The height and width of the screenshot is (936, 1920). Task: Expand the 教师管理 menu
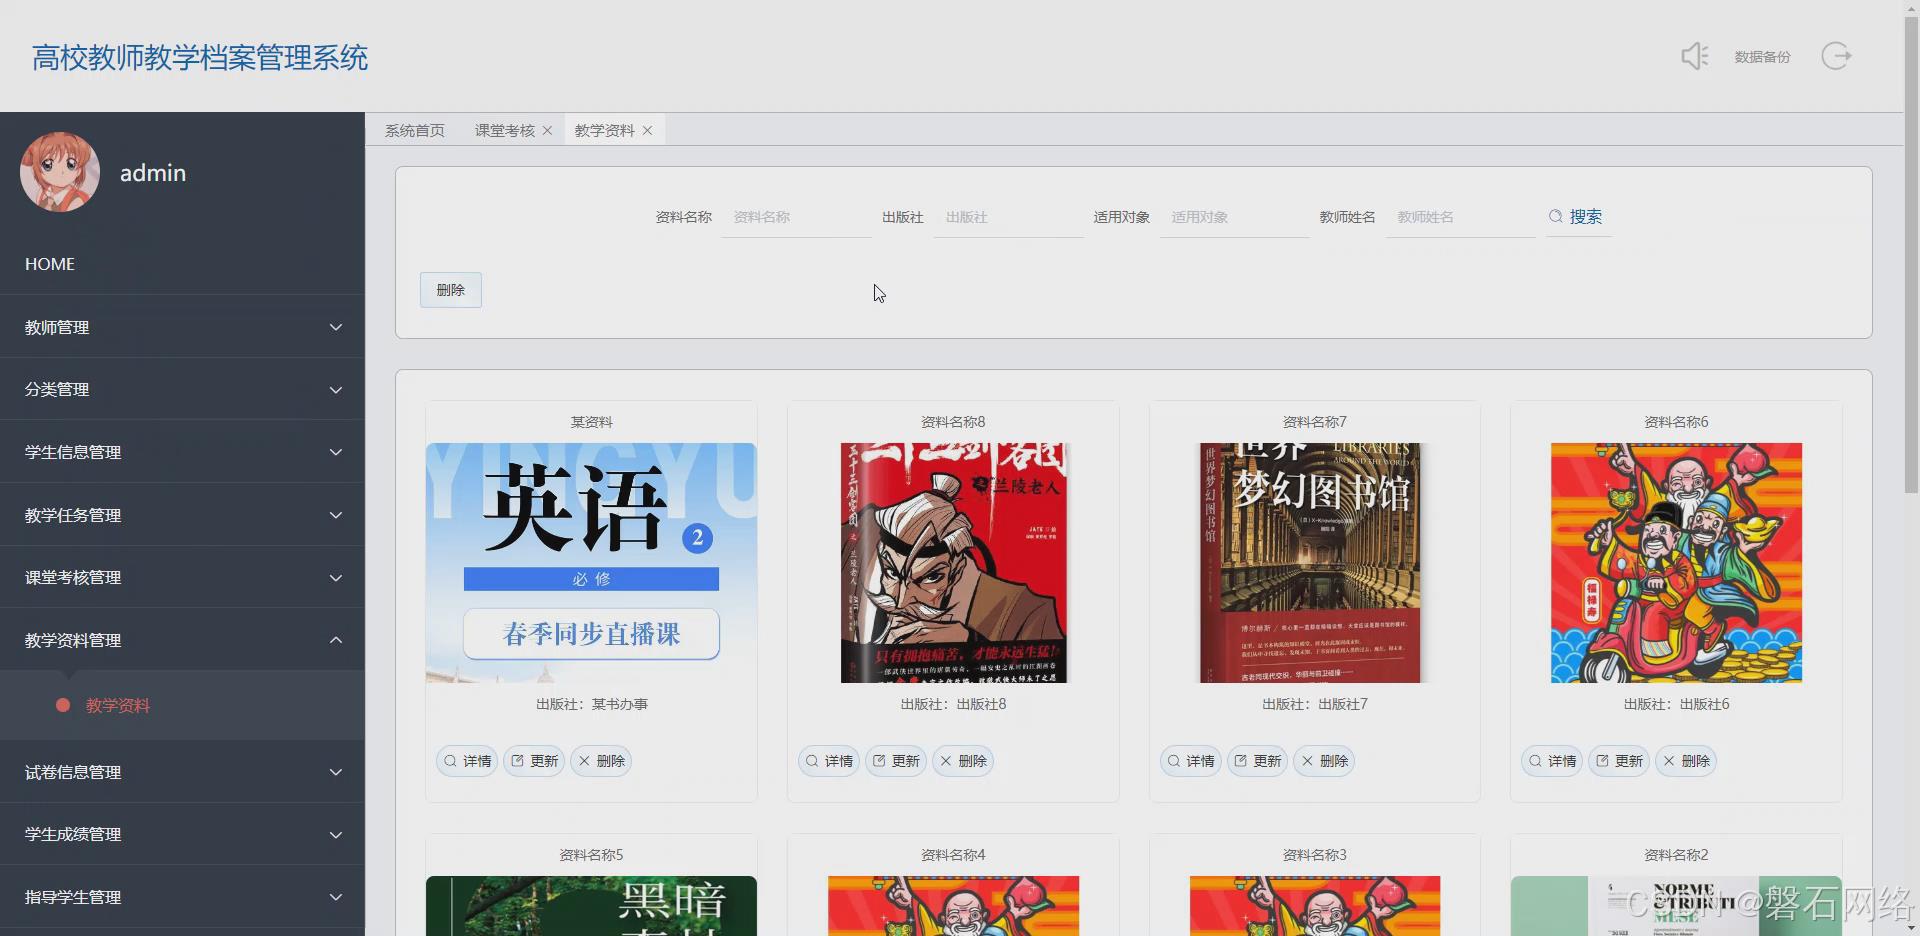click(x=182, y=327)
